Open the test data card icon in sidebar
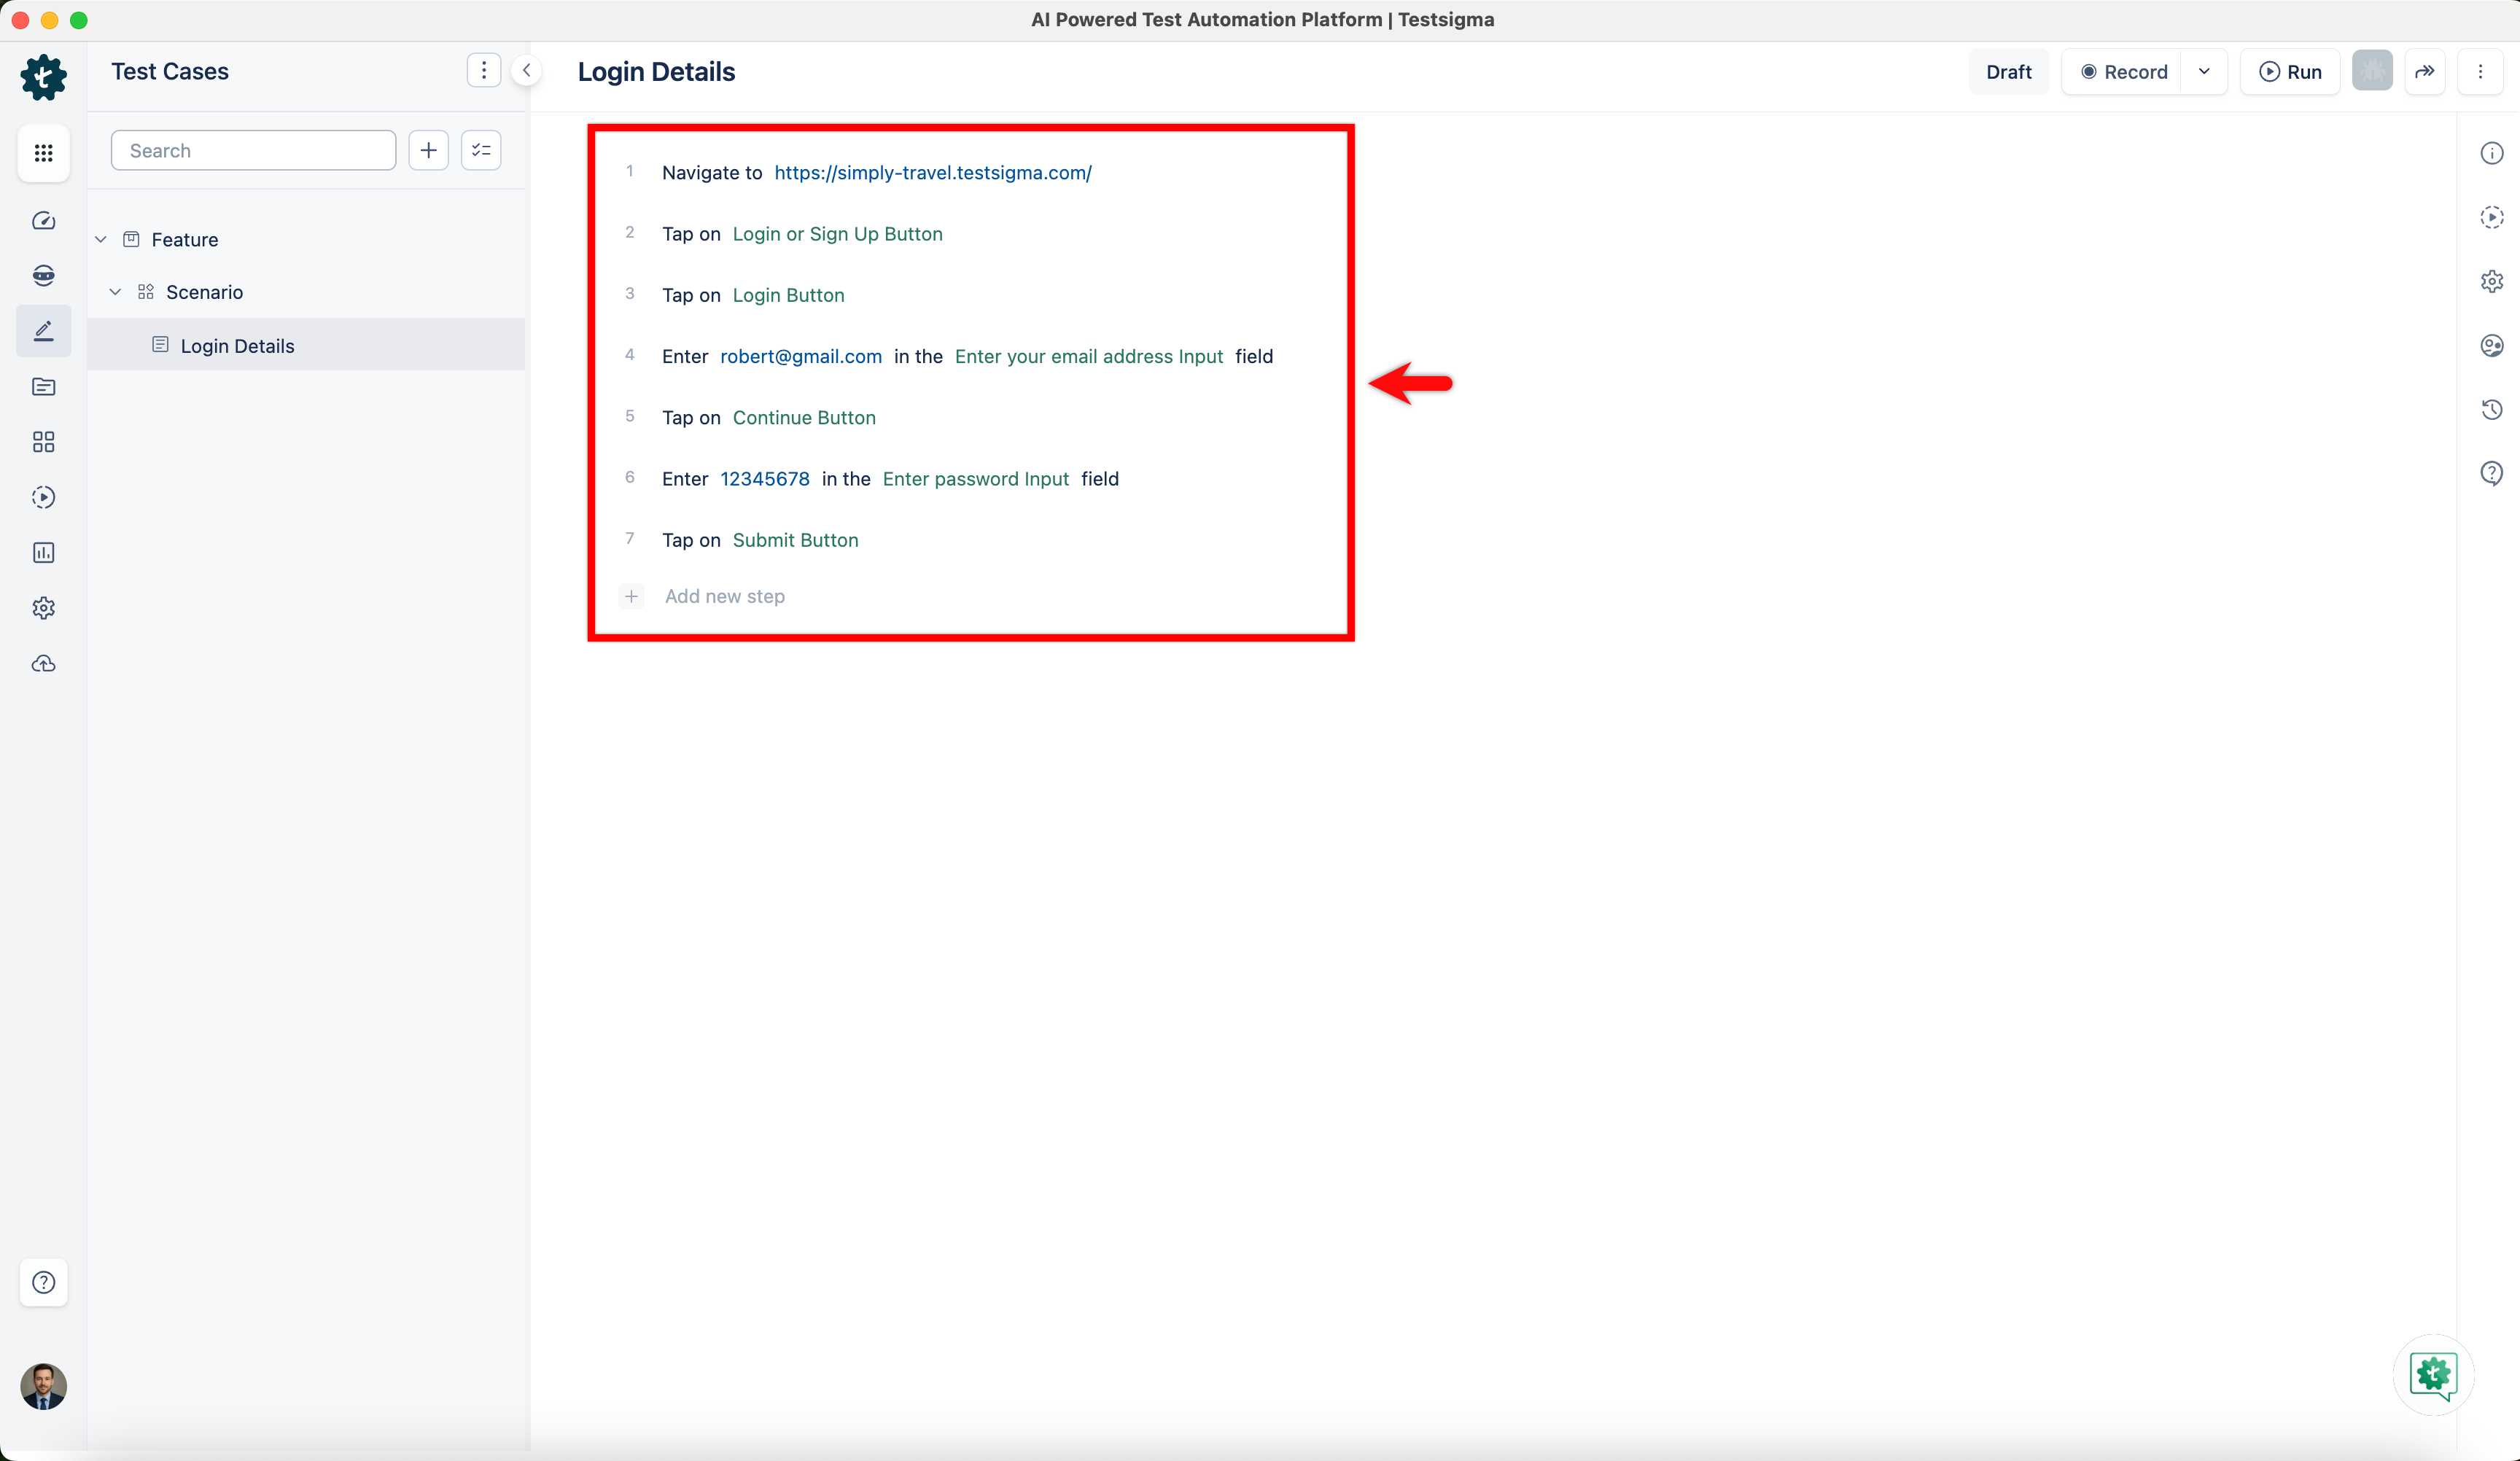Image resolution: width=2520 pixels, height=1461 pixels. click(x=43, y=387)
